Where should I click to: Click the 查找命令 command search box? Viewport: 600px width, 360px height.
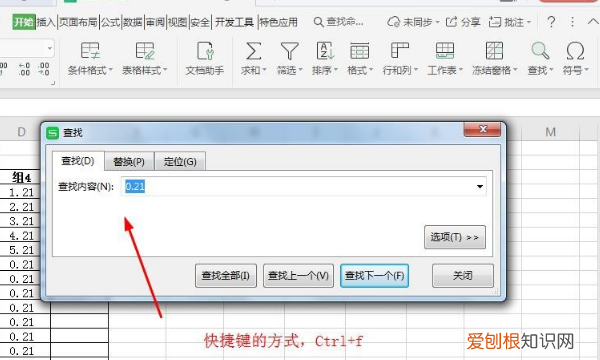tap(339, 22)
